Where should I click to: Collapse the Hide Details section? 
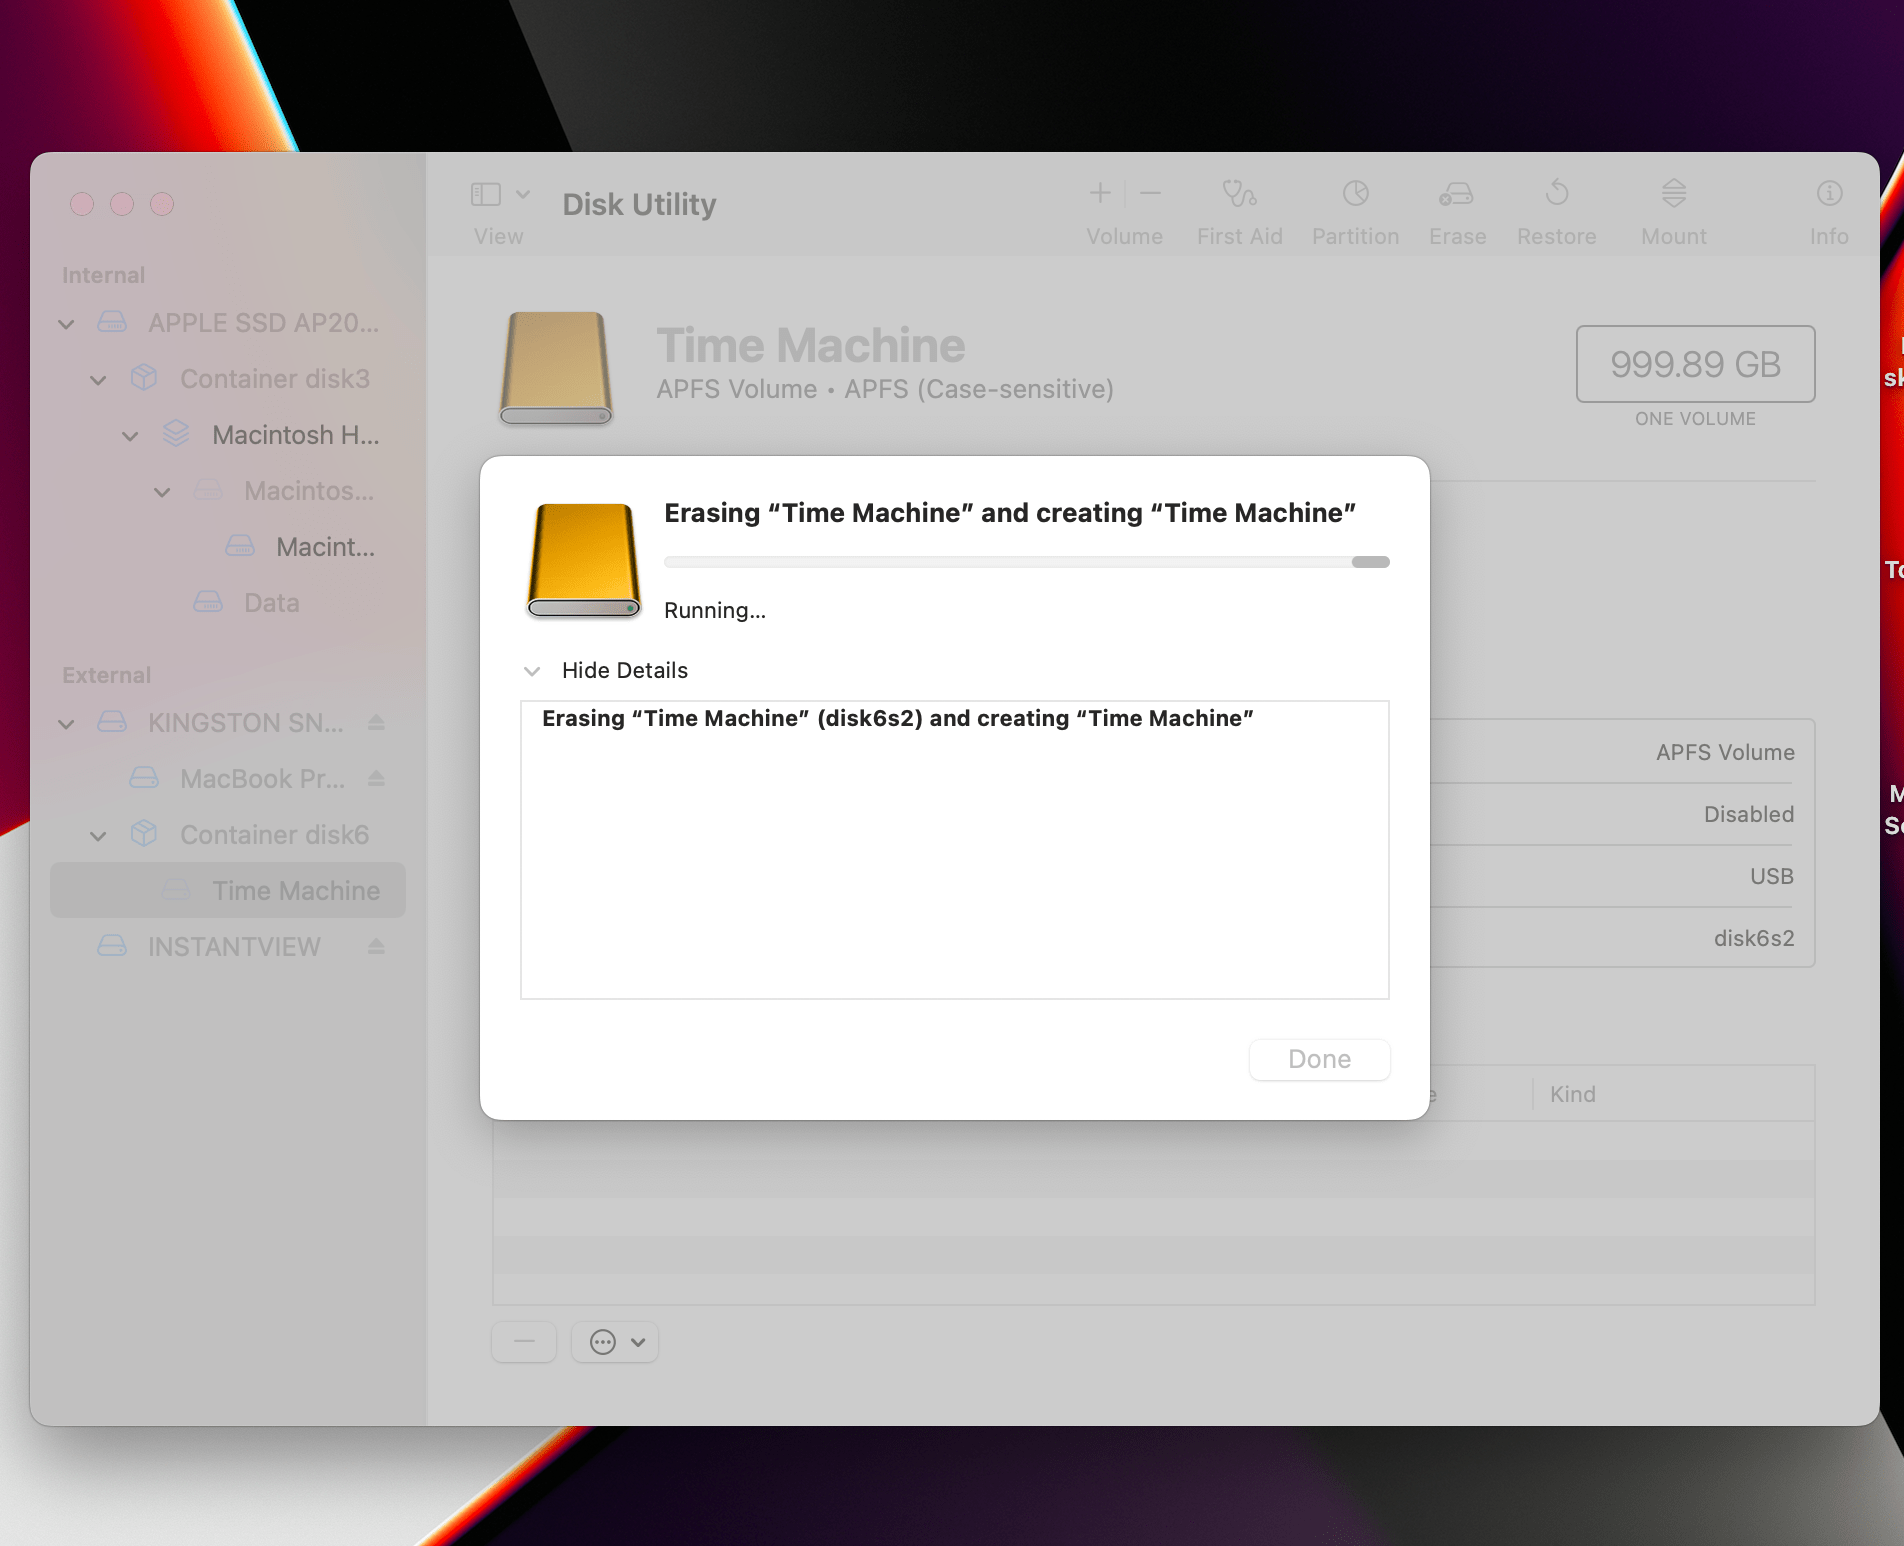(x=533, y=671)
